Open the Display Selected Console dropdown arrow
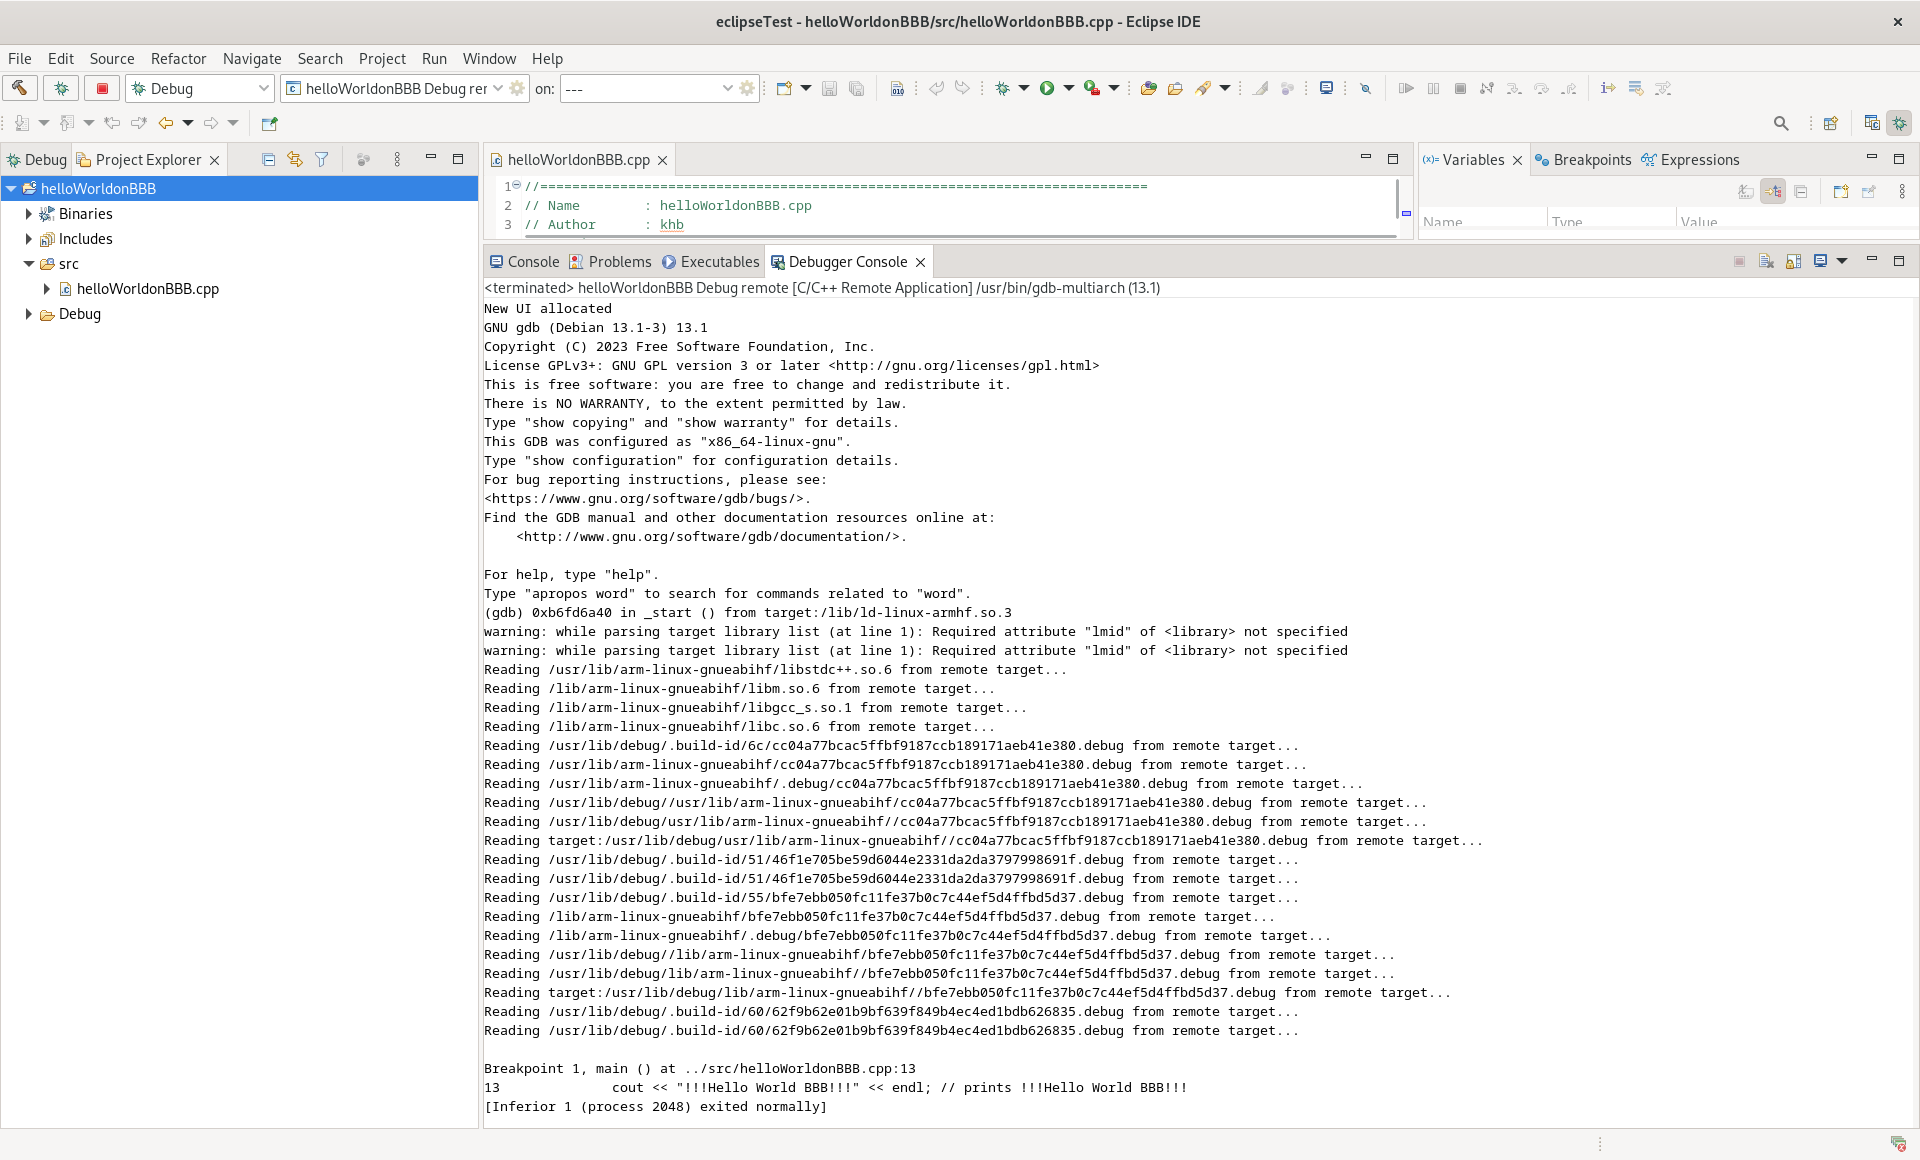Screen dimensions: 1920x1160 pos(1842,261)
